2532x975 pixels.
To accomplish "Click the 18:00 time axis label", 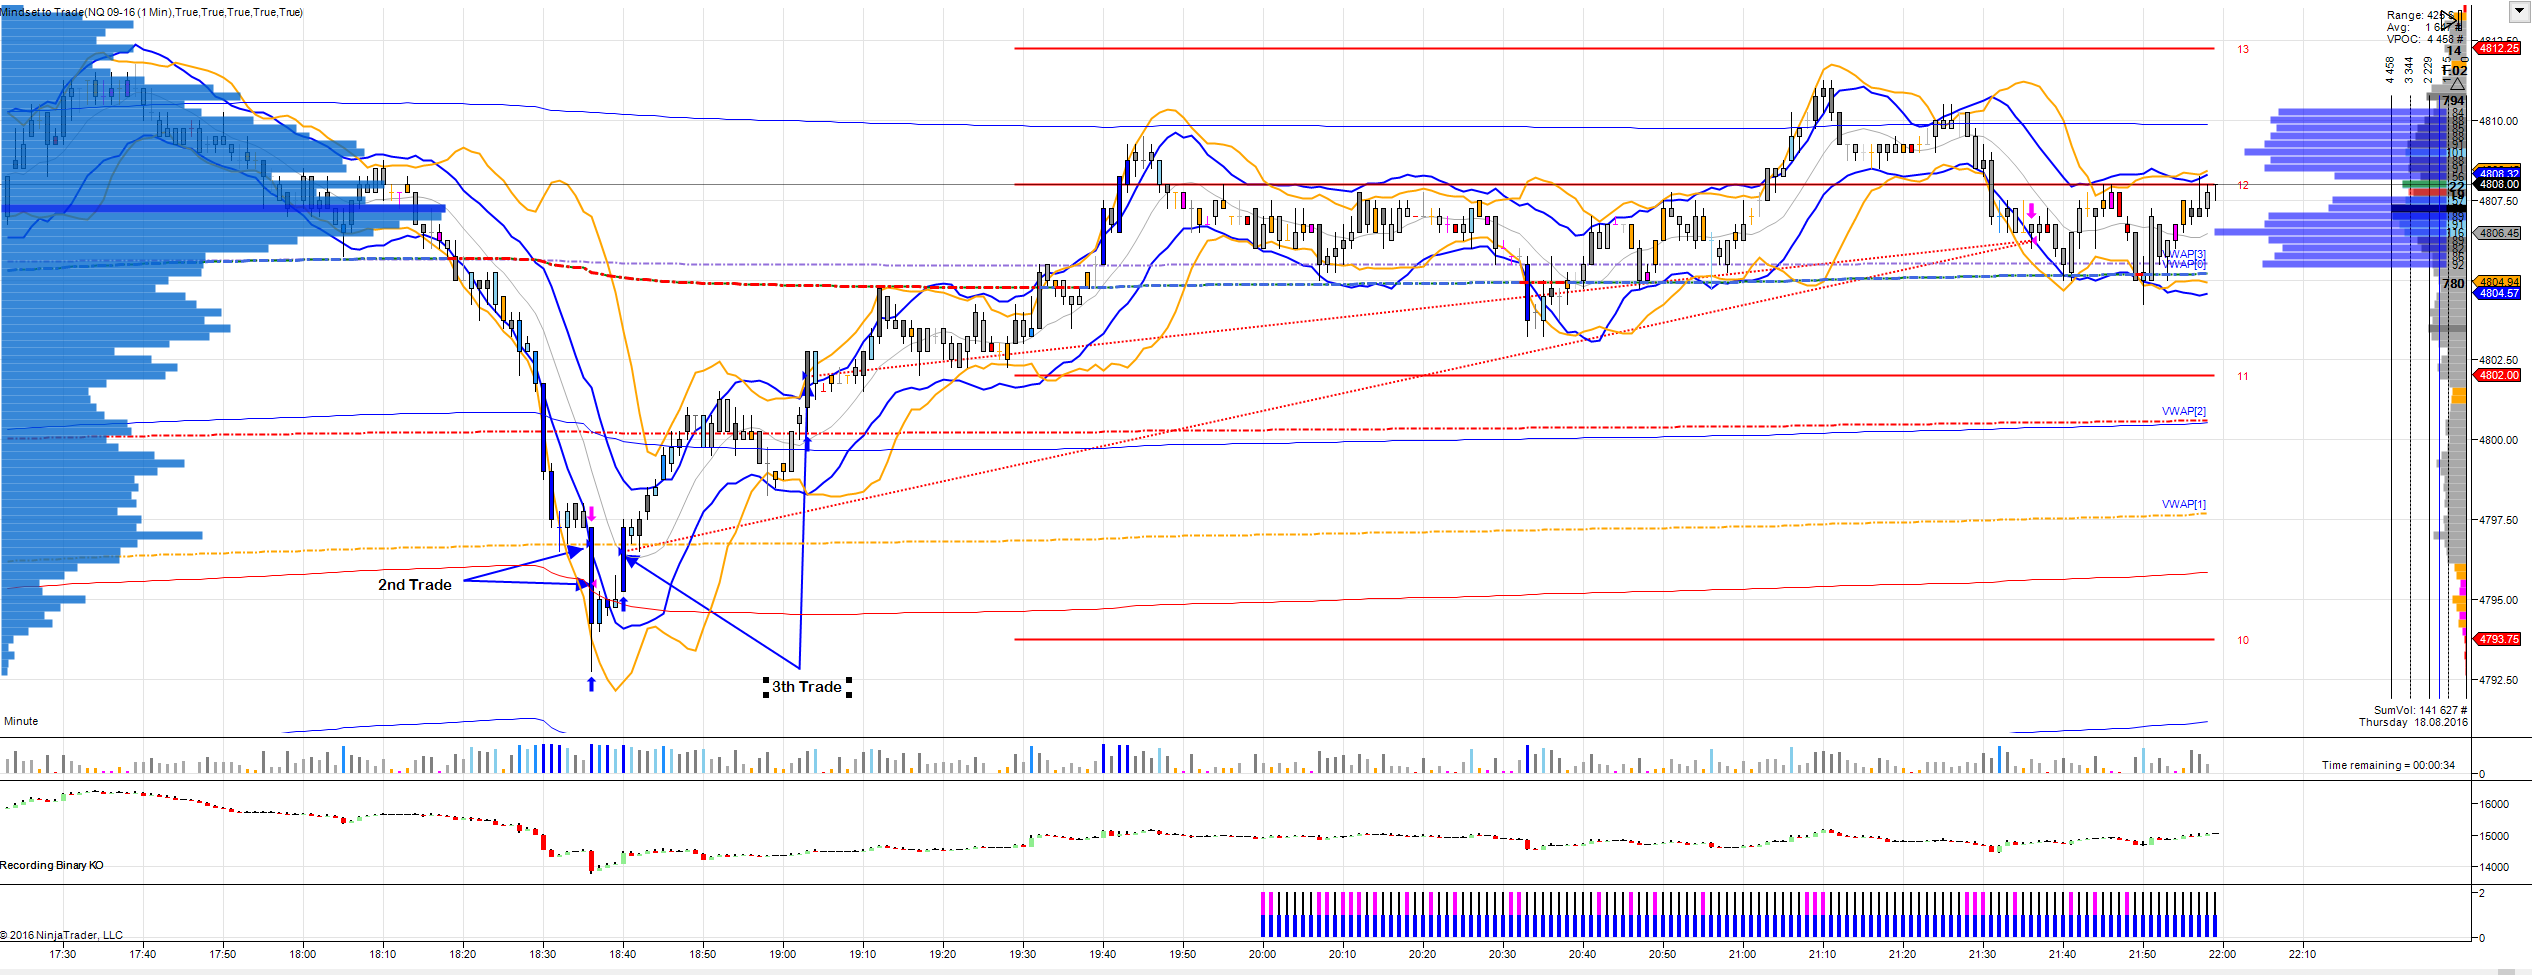I will click(303, 954).
